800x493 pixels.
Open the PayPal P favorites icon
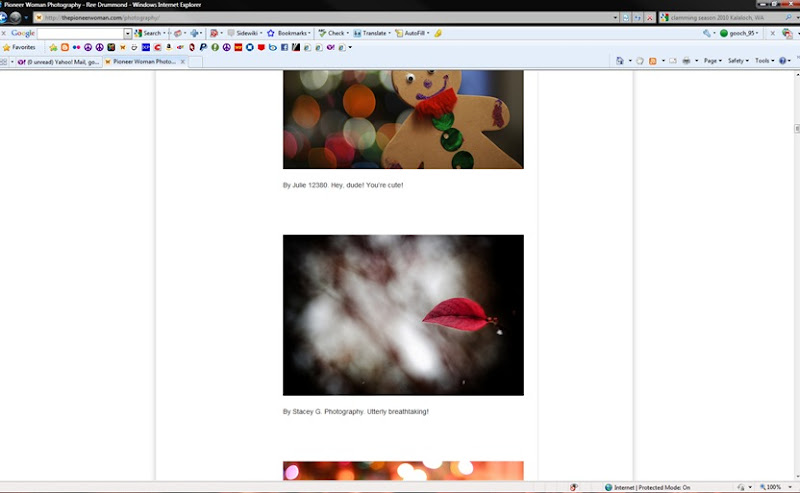(203, 47)
